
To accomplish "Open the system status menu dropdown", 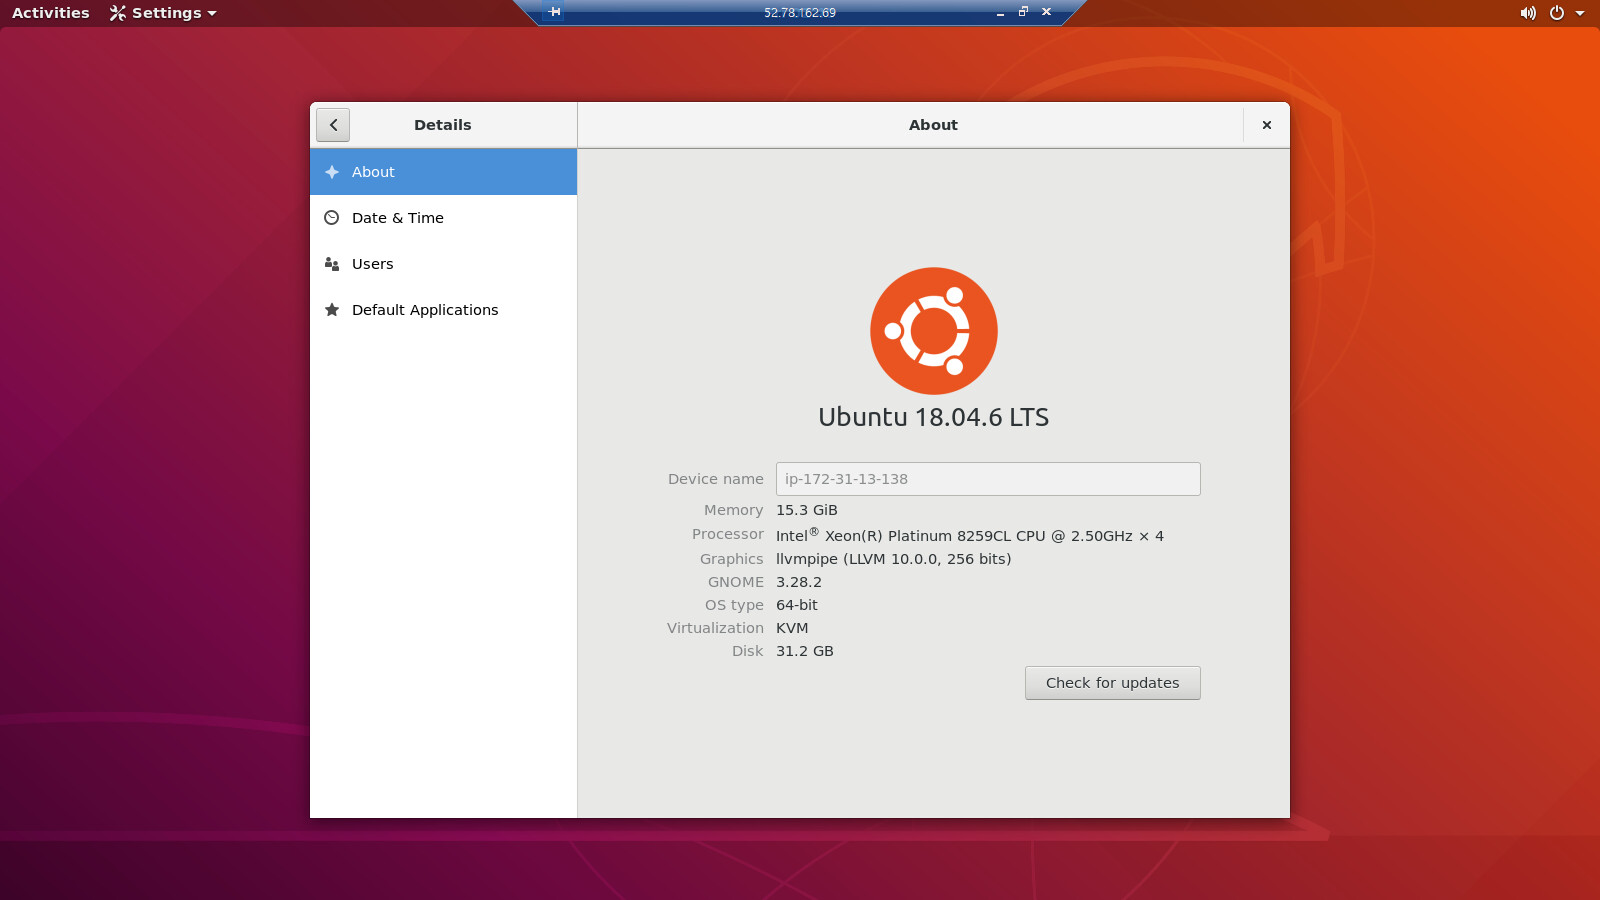I will pos(1580,13).
